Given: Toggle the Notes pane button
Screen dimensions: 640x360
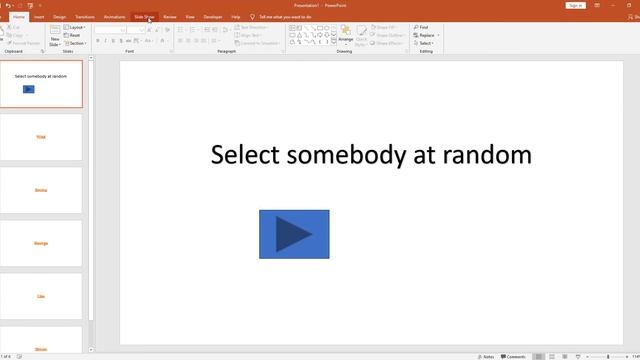Looking at the screenshot, I should (x=486, y=357).
